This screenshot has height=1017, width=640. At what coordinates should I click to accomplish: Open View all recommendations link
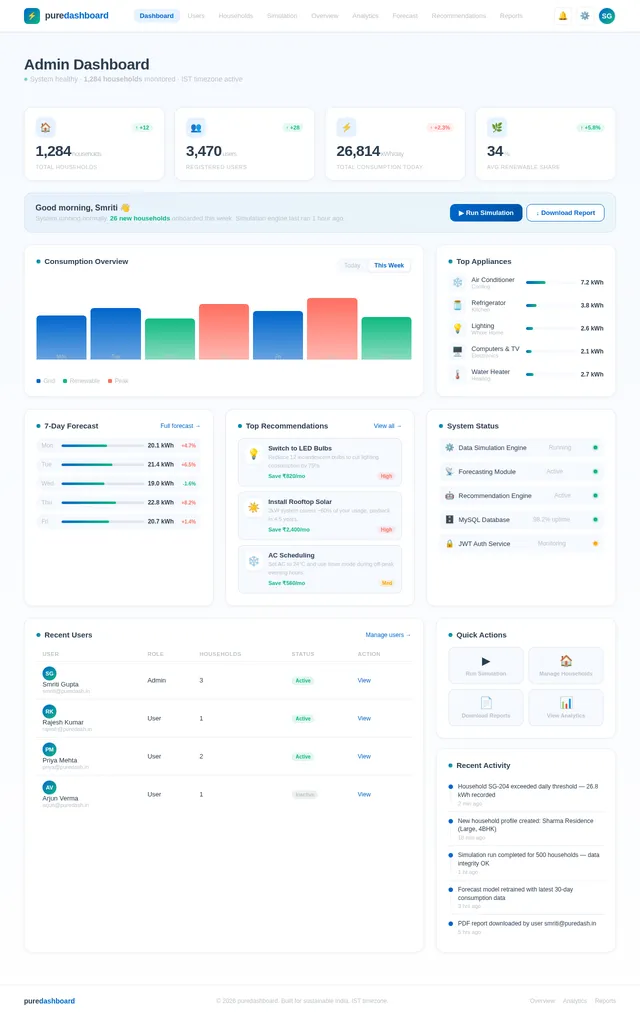pos(387,426)
